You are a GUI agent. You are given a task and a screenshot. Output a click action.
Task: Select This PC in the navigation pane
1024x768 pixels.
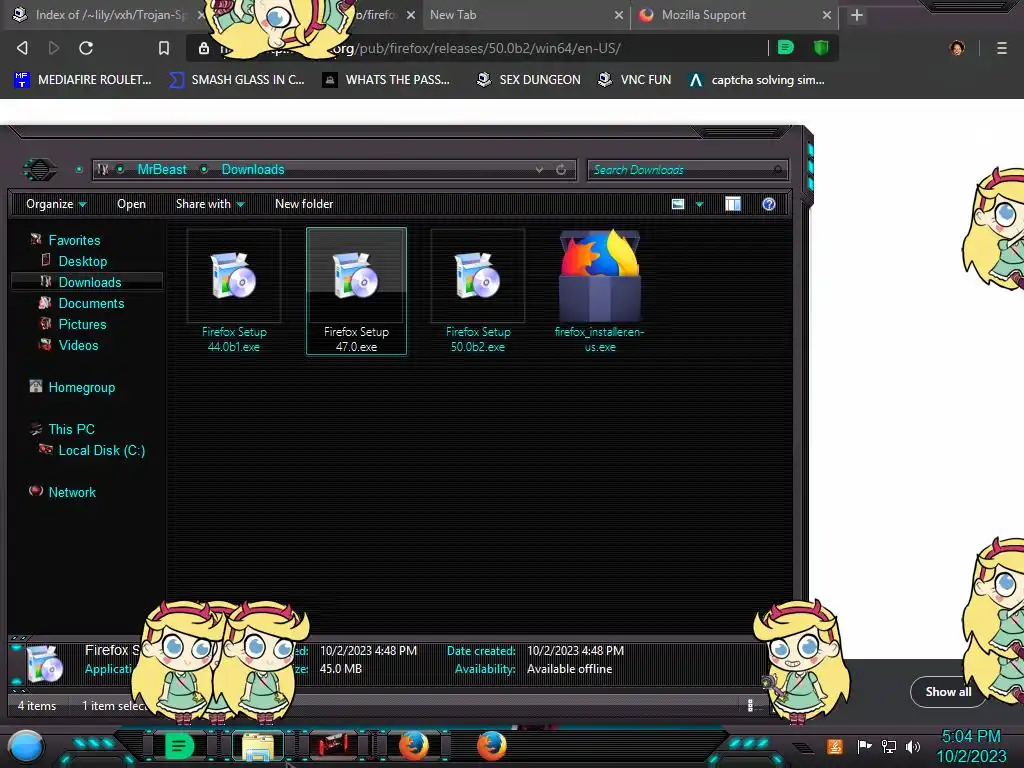71,429
